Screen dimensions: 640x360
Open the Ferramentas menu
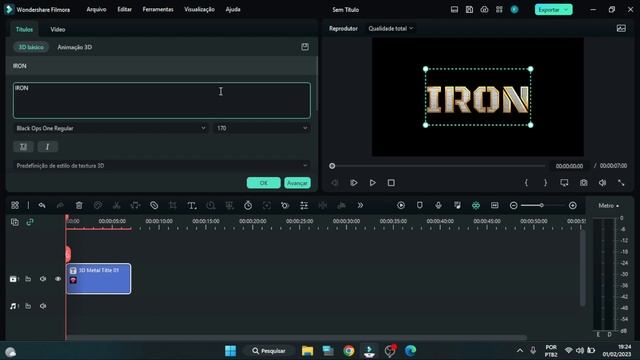pos(158,9)
